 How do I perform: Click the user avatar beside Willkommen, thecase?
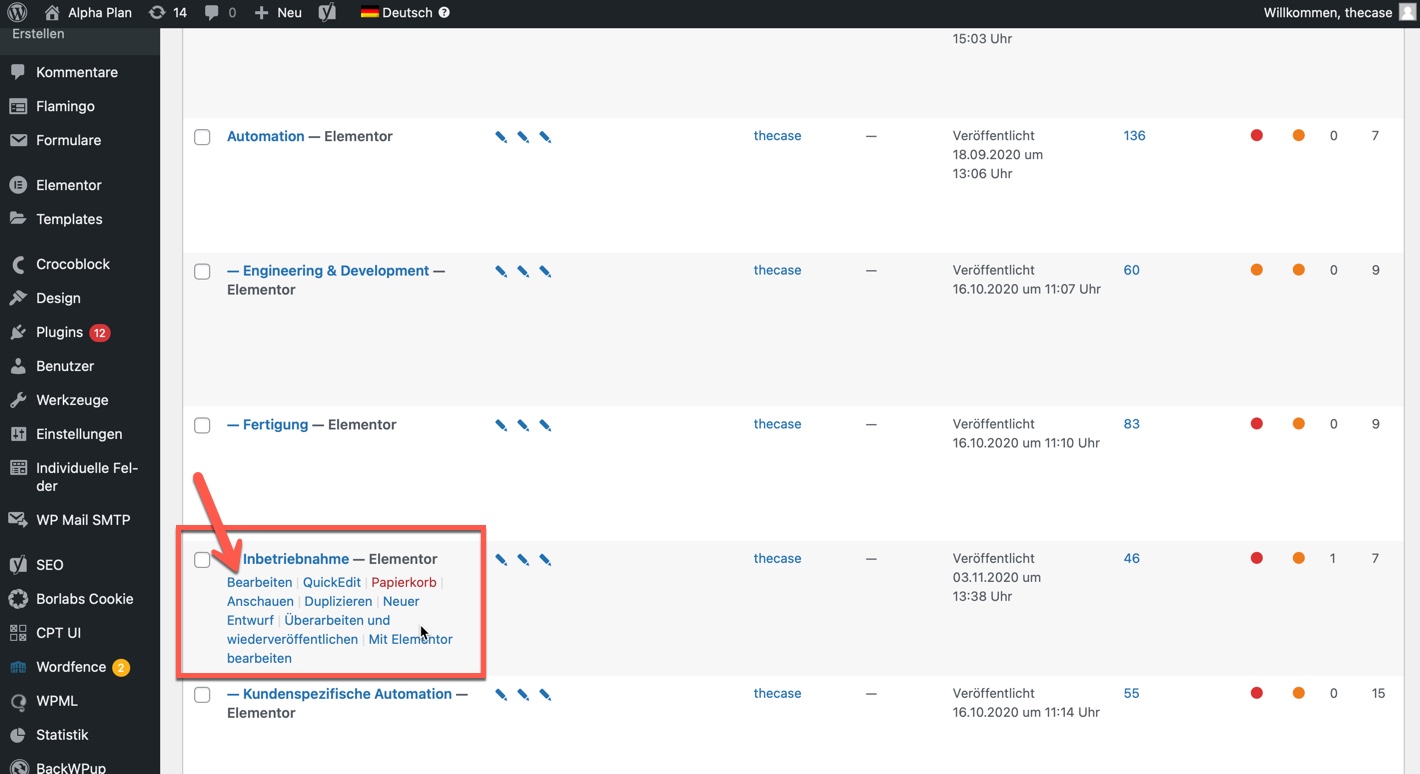[x=1407, y=13]
